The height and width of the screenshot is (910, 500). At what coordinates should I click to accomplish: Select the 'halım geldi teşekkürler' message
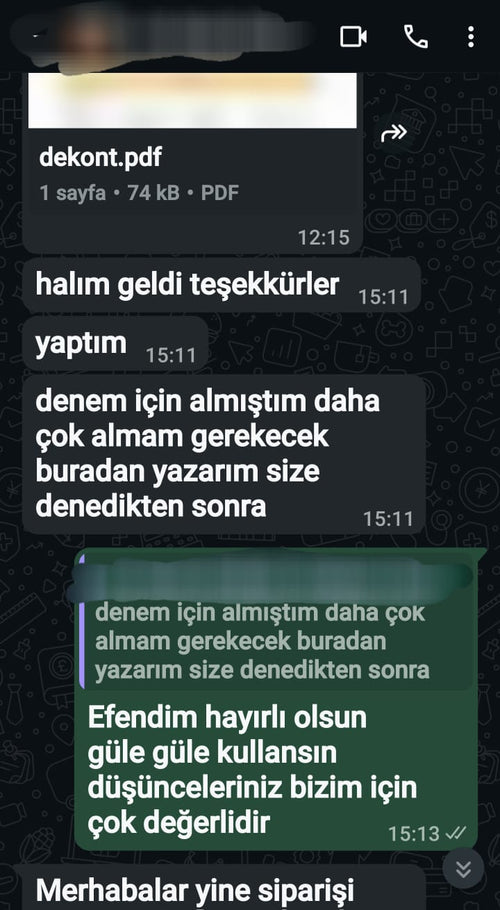pyautogui.click(x=221, y=286)
